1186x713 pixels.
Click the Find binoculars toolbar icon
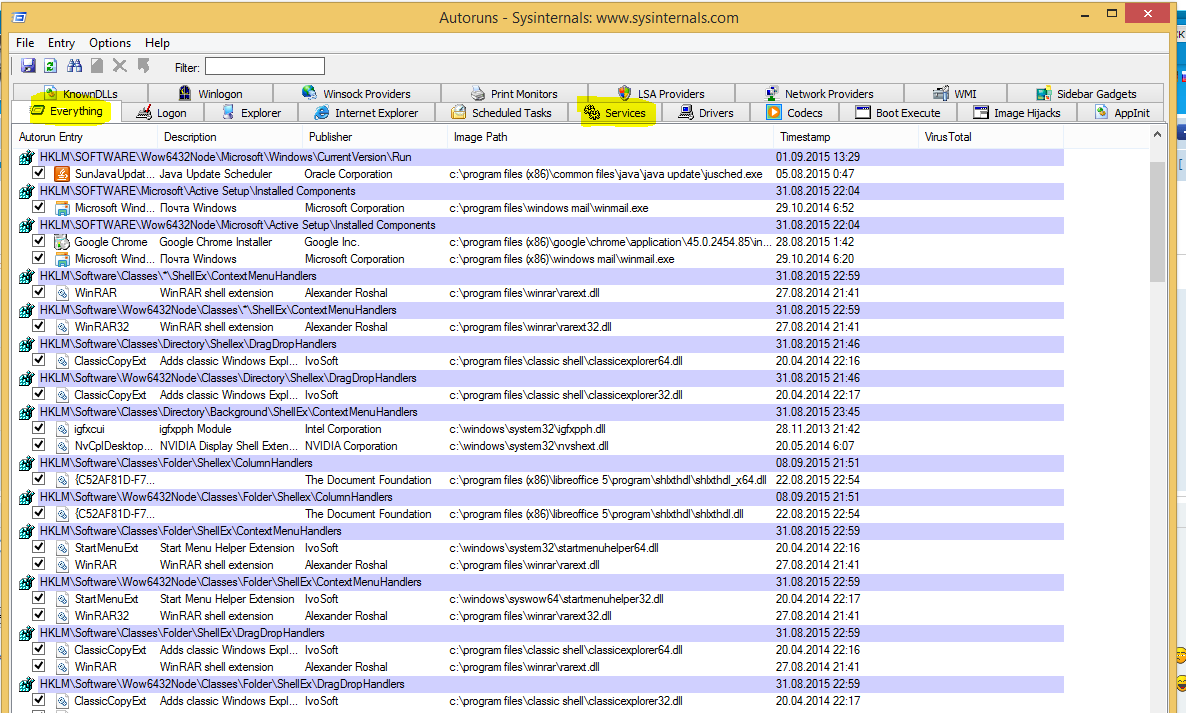point(74,66)
